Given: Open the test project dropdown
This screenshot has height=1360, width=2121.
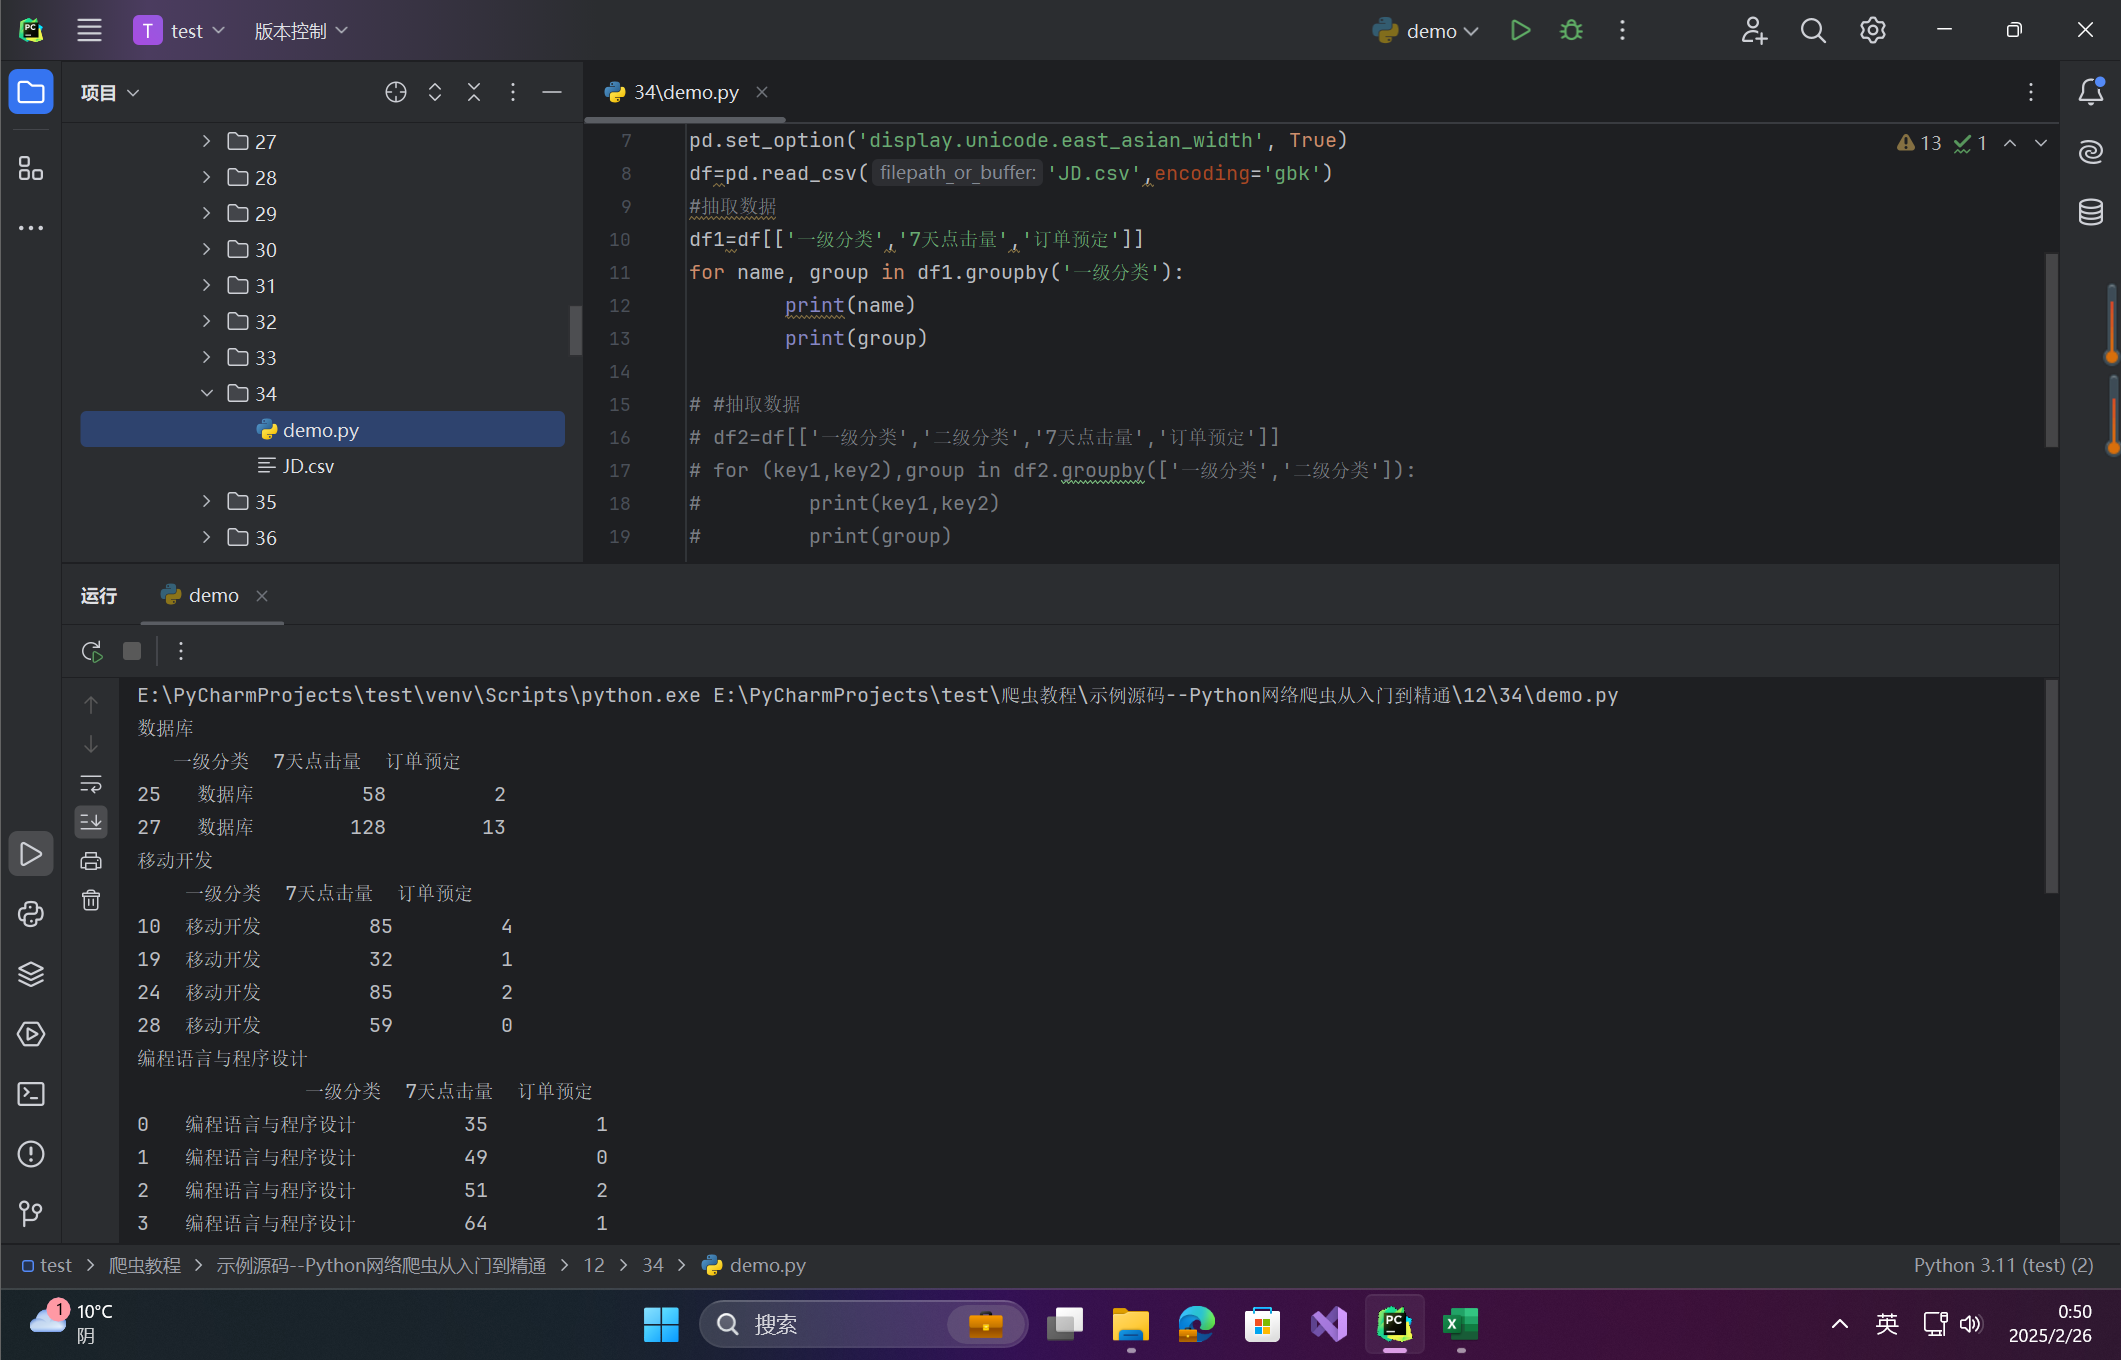Looking at the screenshot, I should [x=180, y=30].
